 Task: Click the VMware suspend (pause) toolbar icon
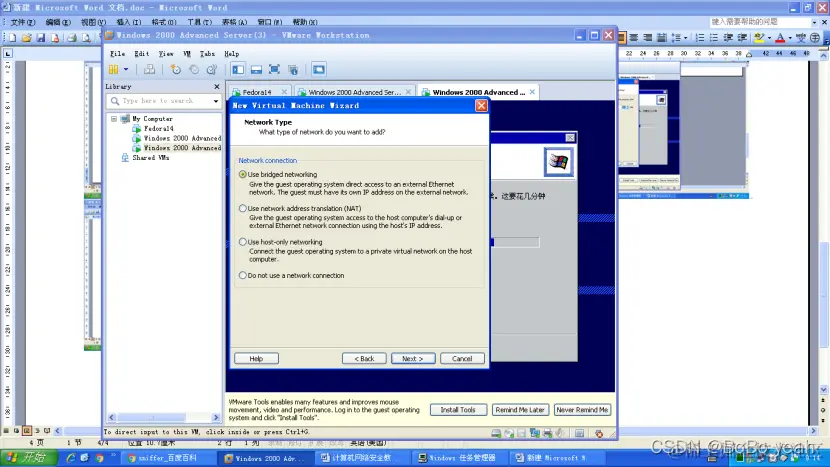click(113, 69)
